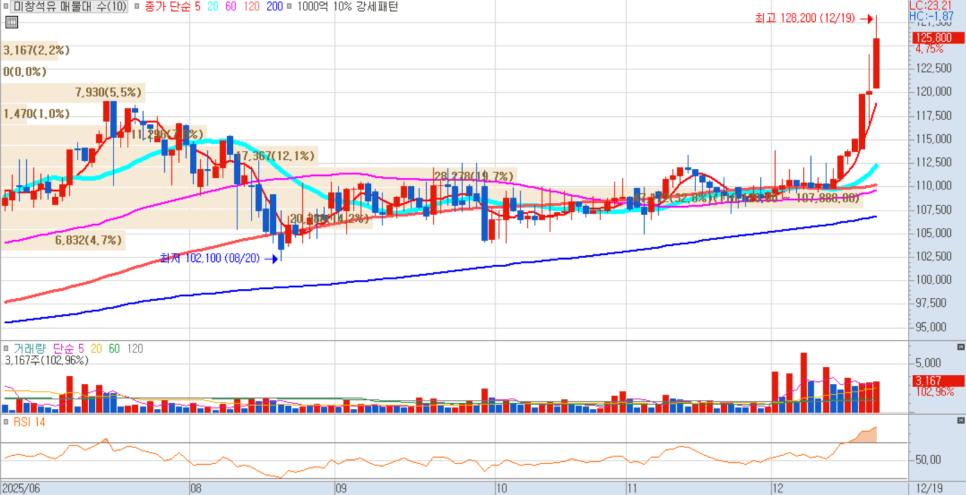Open the grid table icon below chart title

pos(11,23)
